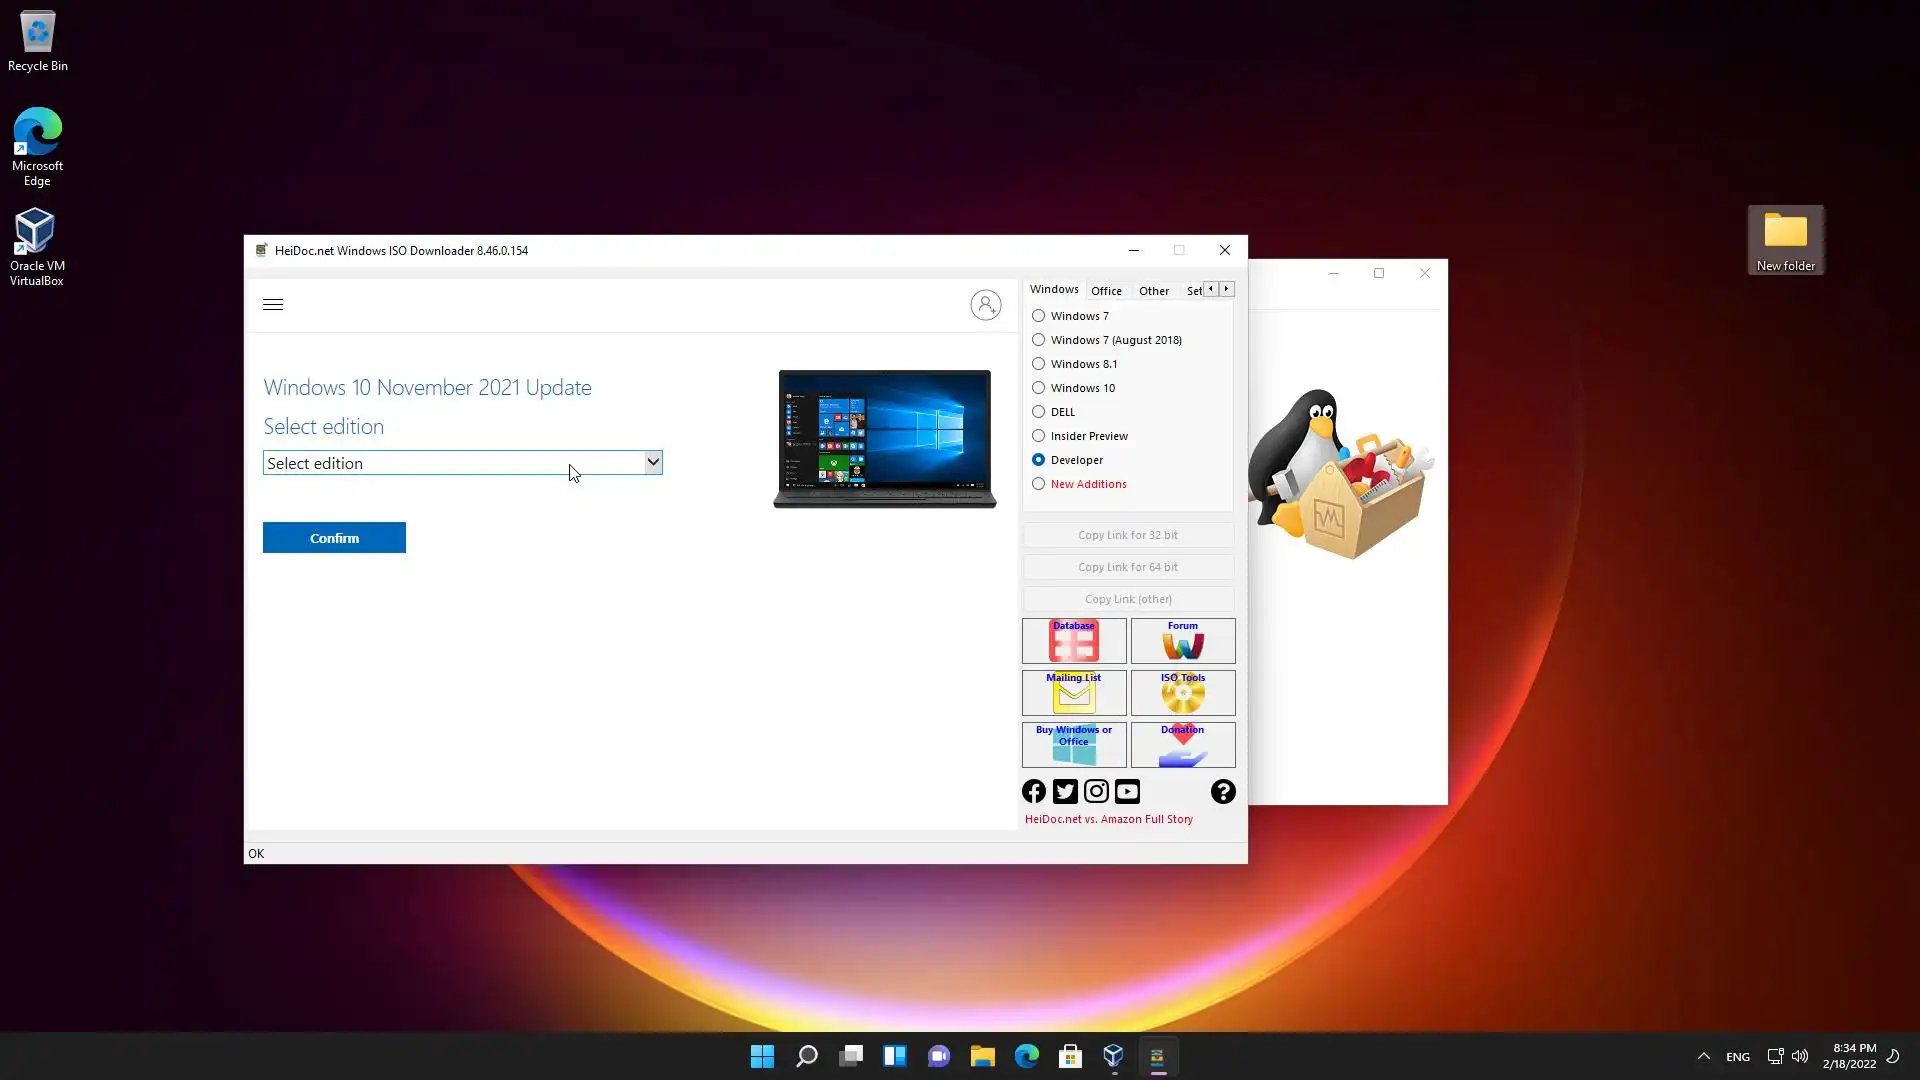Open the Database icon tile
Screen dimensions: 1920x1080
[1073, 641]
